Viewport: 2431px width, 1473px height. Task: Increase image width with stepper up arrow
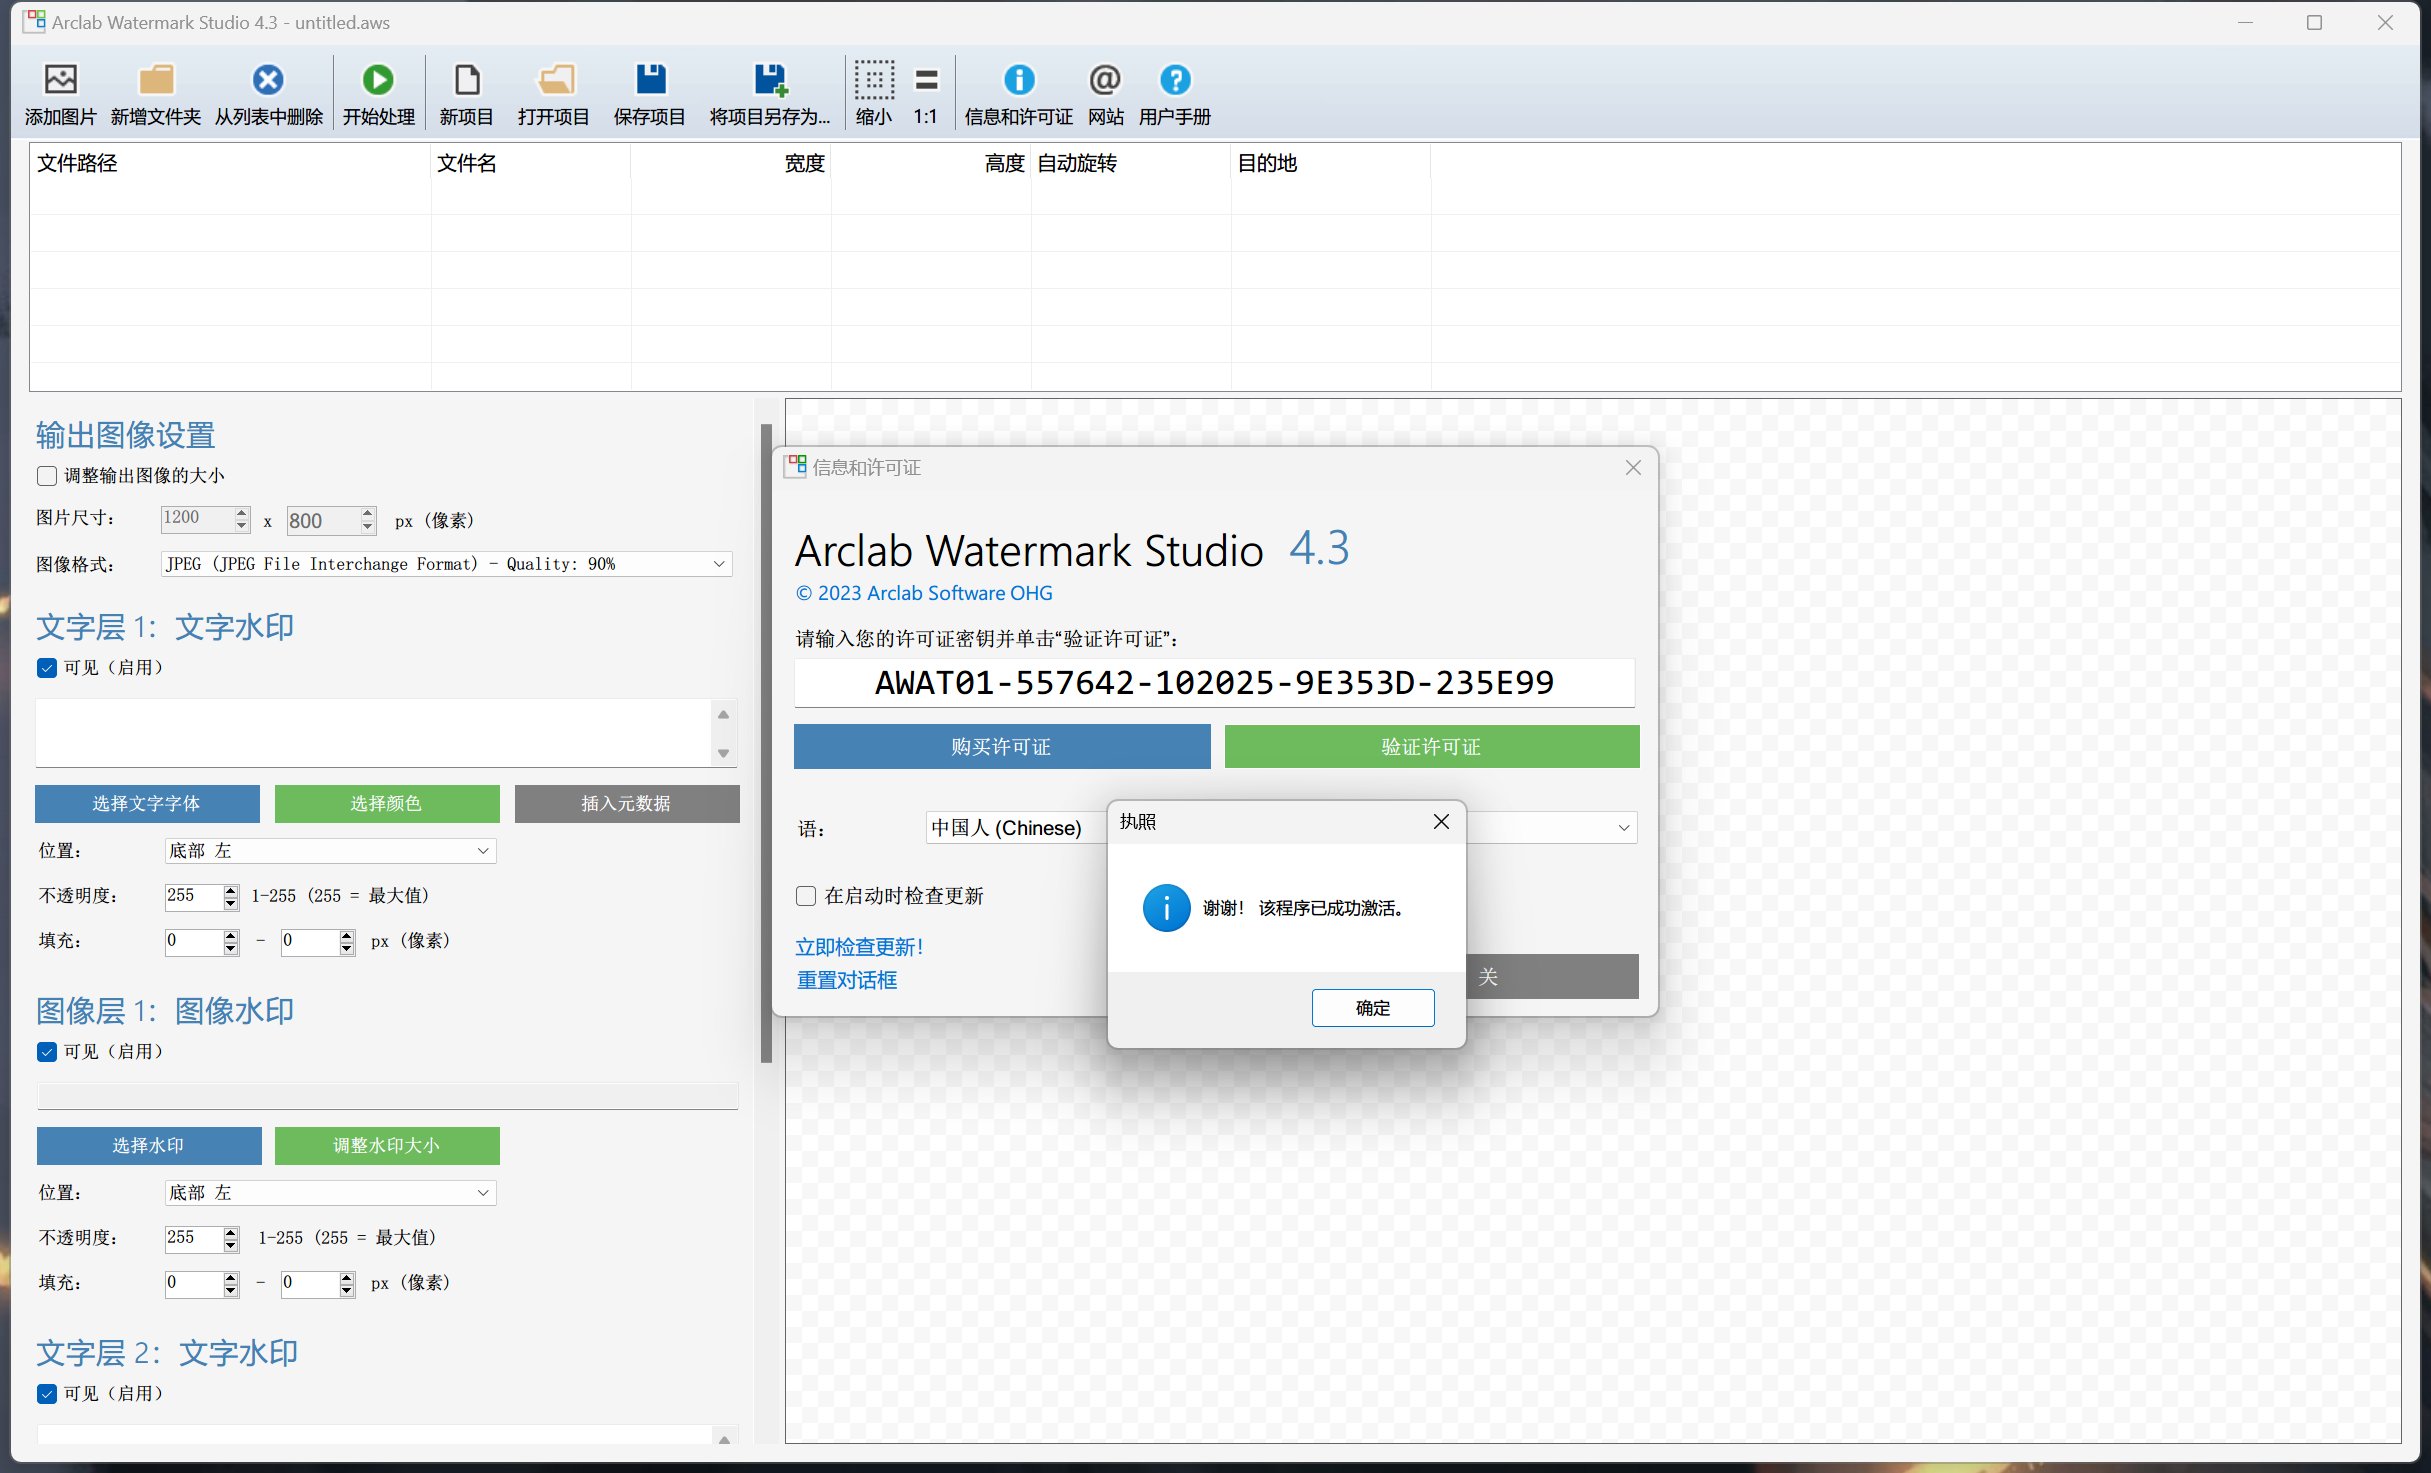click(x=242, y=512)
